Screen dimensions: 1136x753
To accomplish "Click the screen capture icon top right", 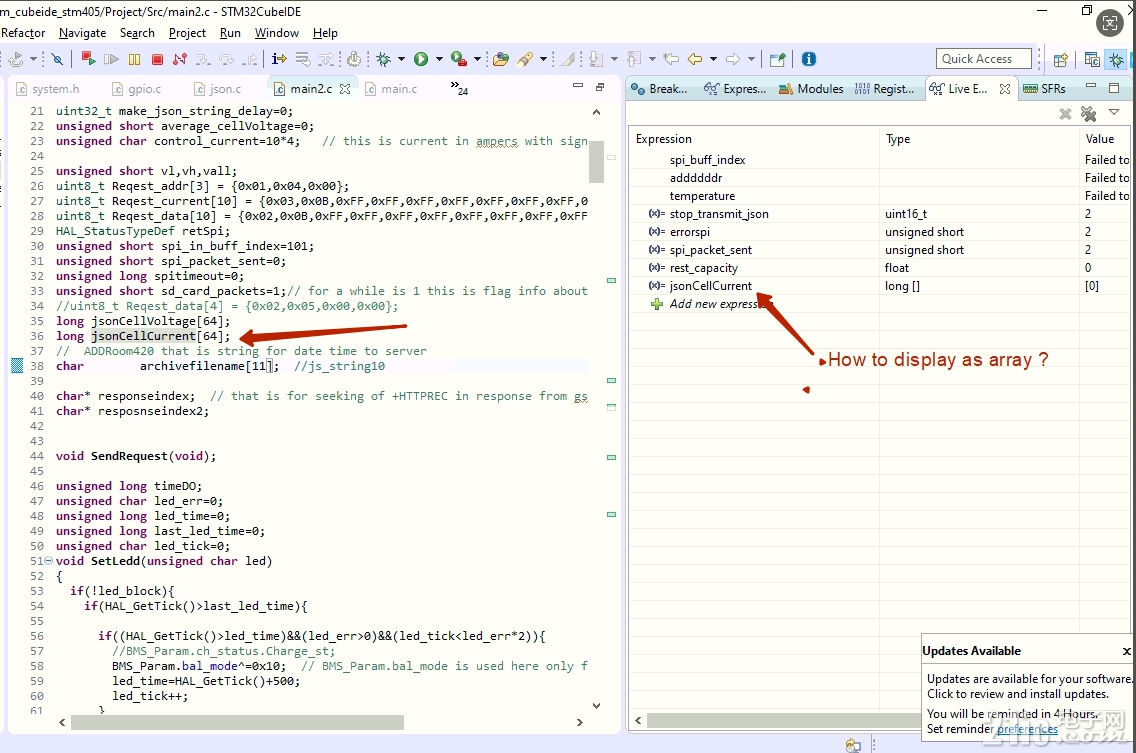I will point(1109,23).
